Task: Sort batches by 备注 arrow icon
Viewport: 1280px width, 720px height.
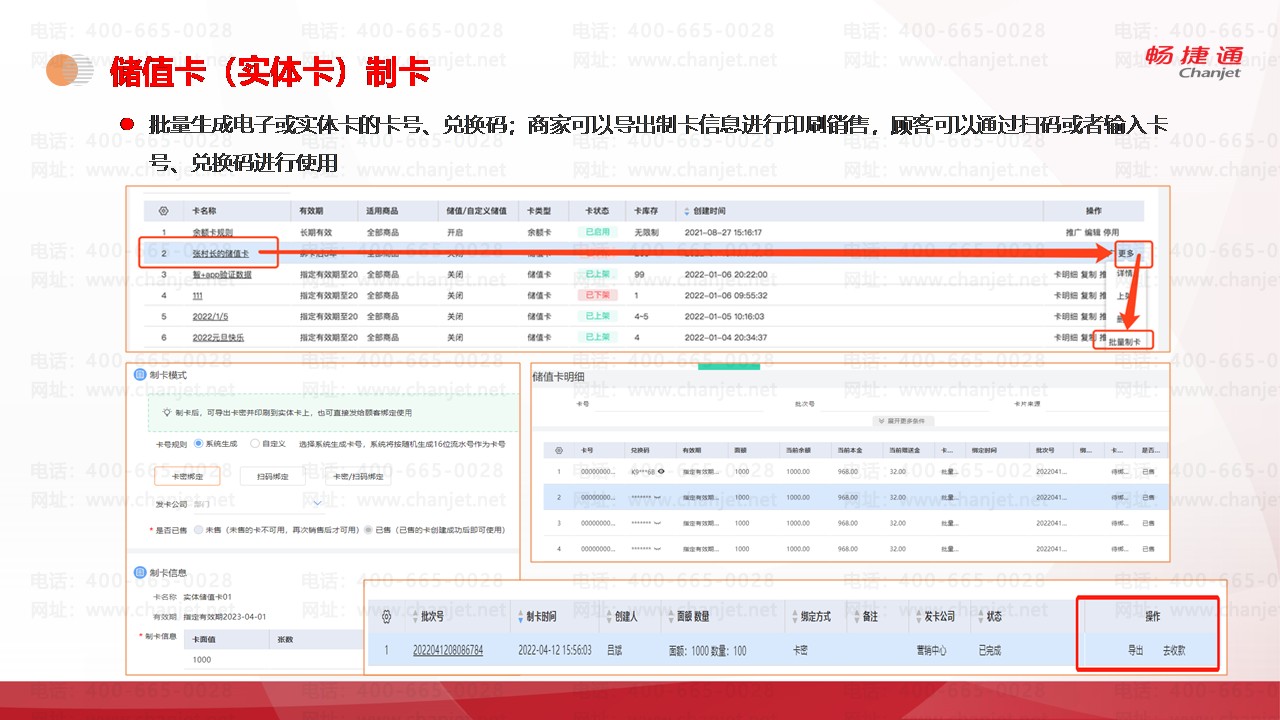Action: [855, 617]
